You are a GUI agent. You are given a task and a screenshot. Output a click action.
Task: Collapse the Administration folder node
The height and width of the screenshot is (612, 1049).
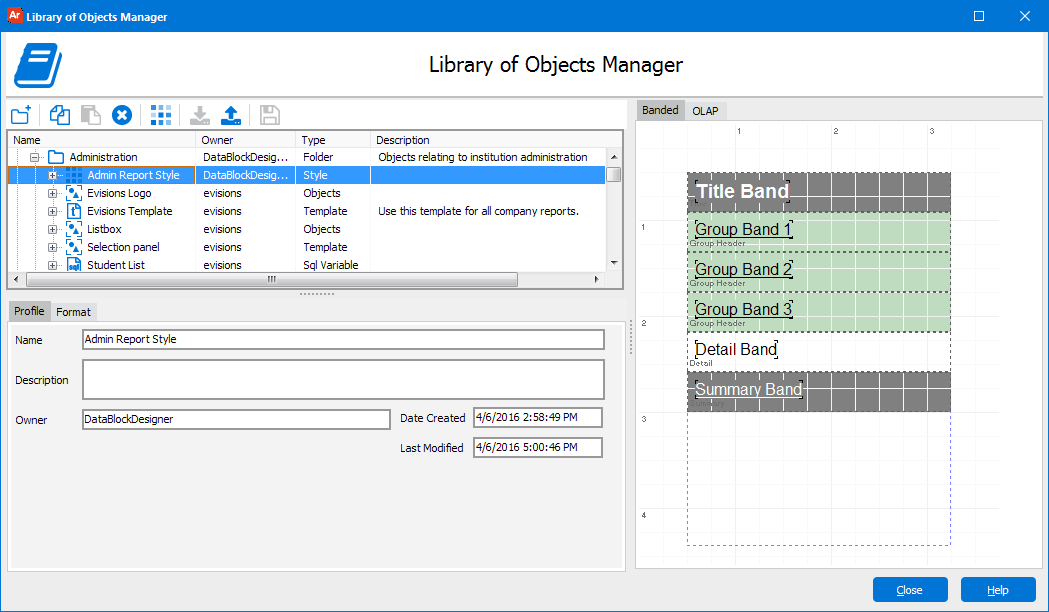click(x=35, y=156)
